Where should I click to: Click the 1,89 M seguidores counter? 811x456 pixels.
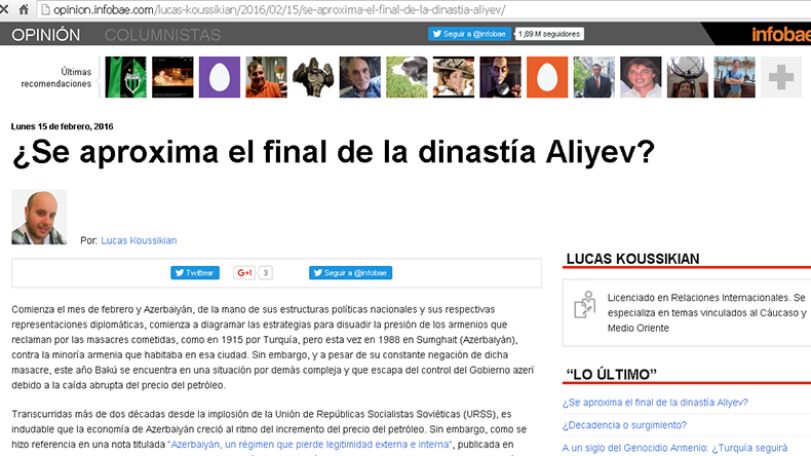pos(549,34)
